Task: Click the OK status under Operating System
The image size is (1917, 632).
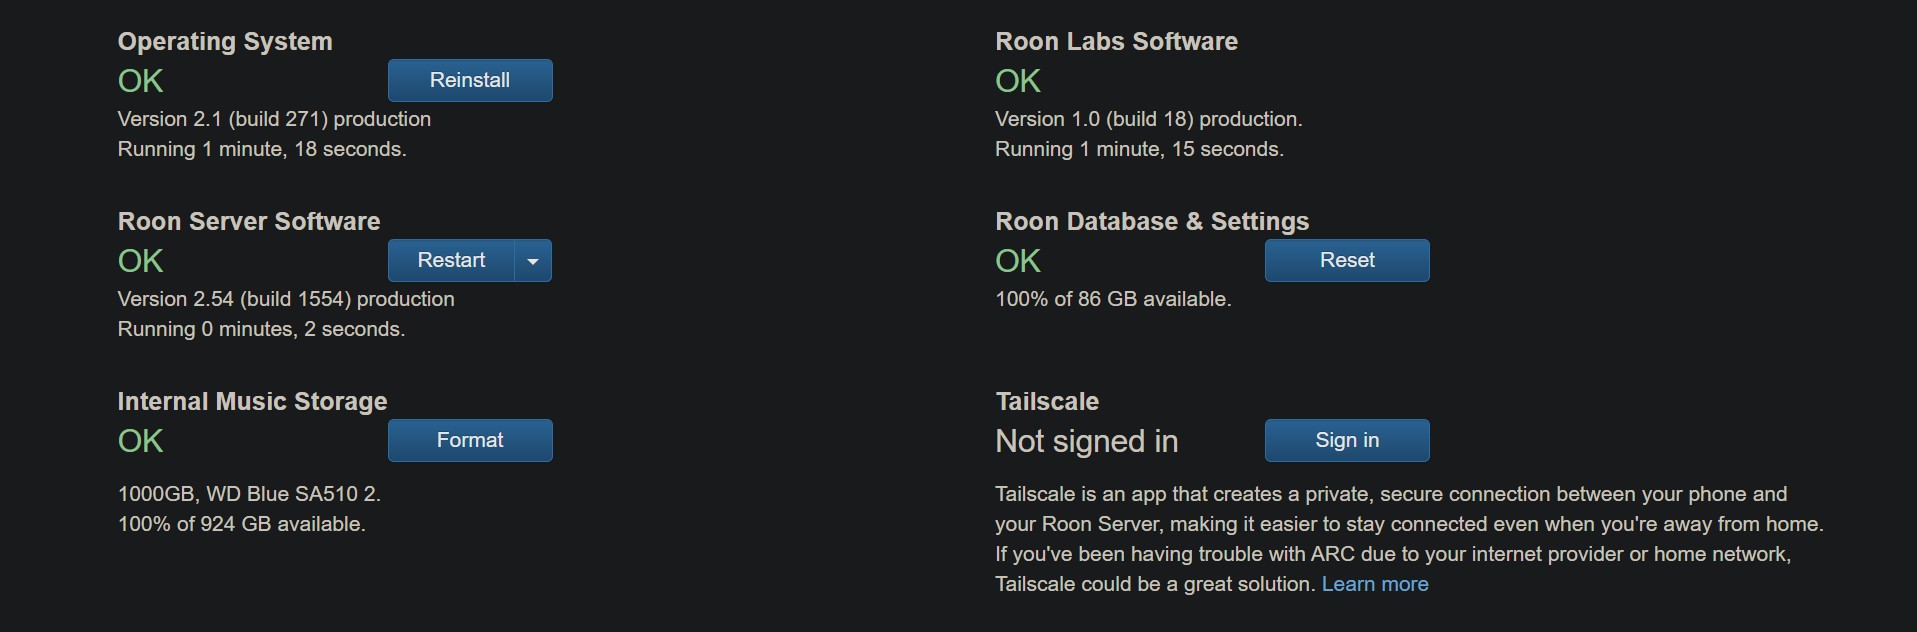Action: click(x=140, y=82)
